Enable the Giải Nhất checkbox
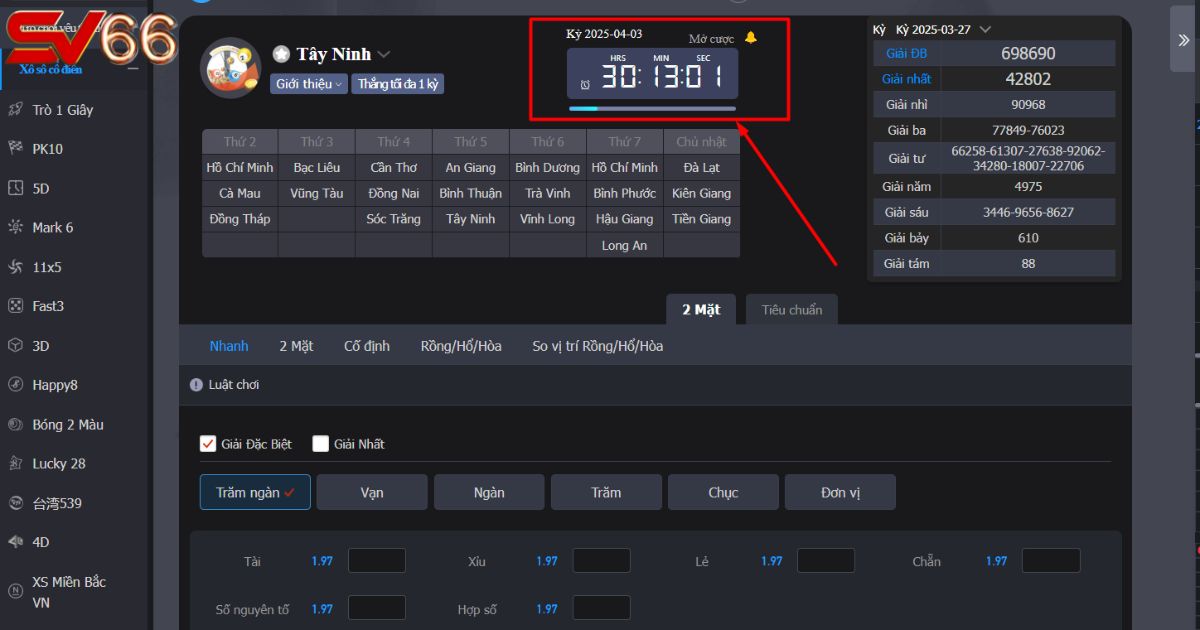The height and width of the screenshot is (630, 1200). 321,444
